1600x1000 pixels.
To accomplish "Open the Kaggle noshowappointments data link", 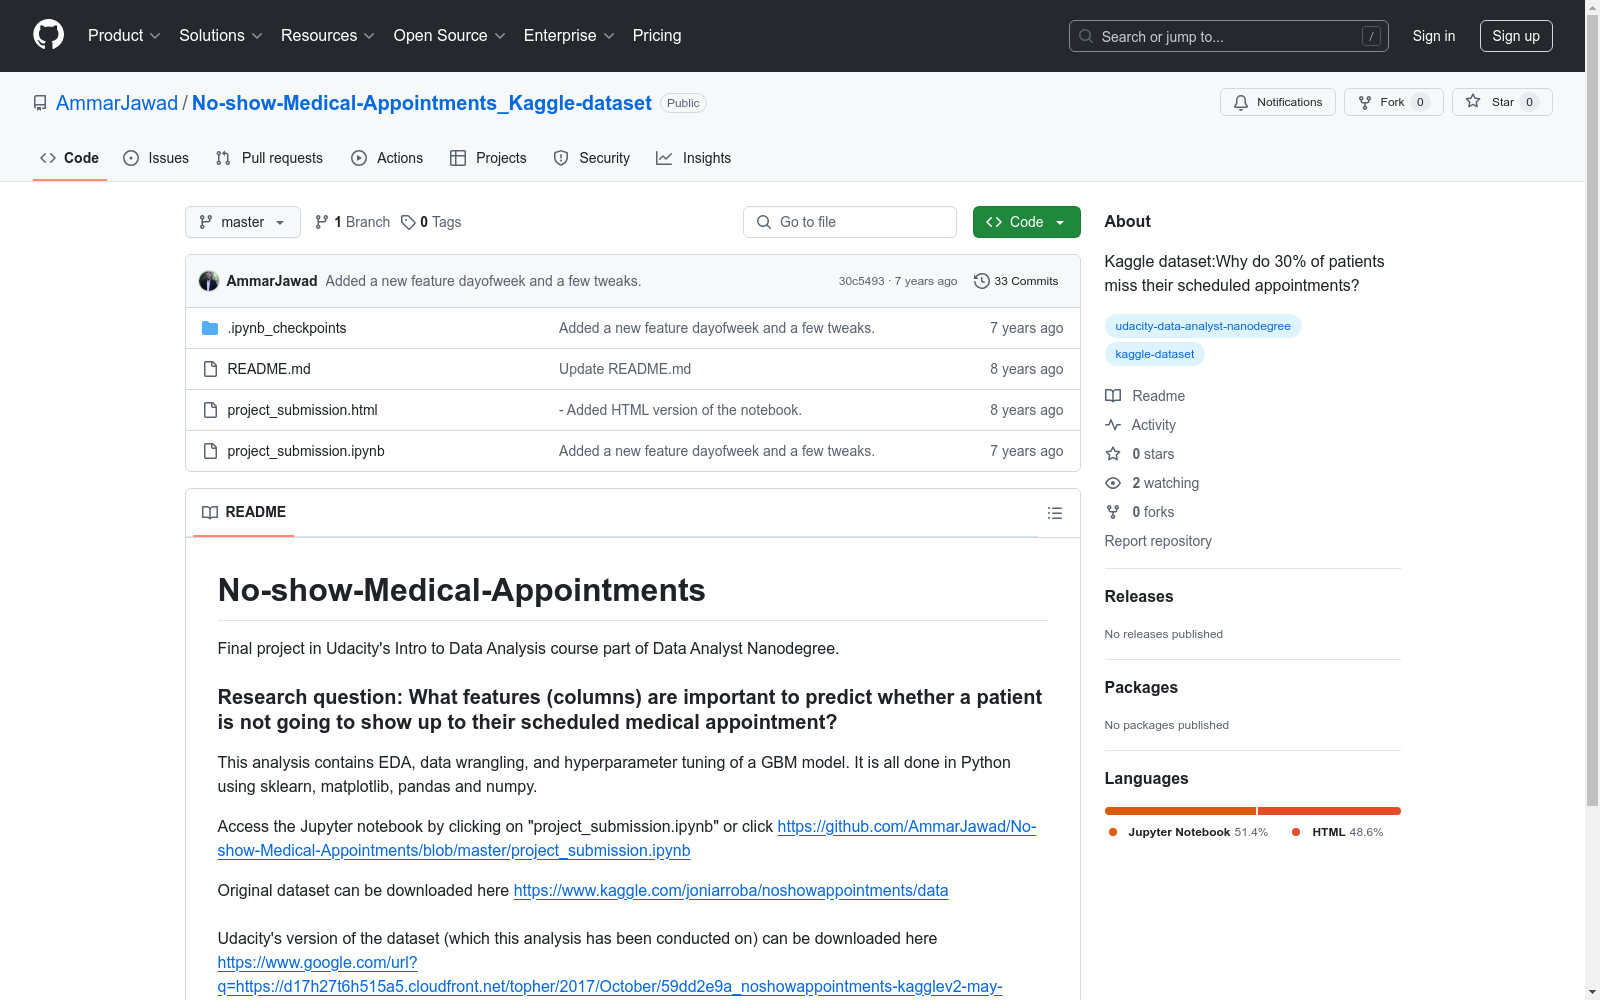I will [731, 890].
